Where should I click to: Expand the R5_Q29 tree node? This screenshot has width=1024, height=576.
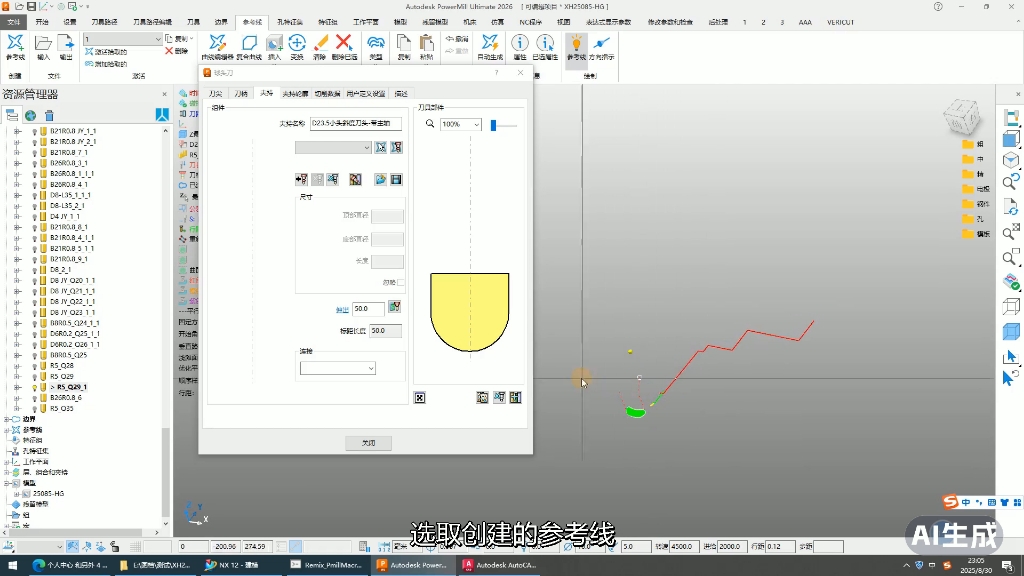[x=17, y=377]
